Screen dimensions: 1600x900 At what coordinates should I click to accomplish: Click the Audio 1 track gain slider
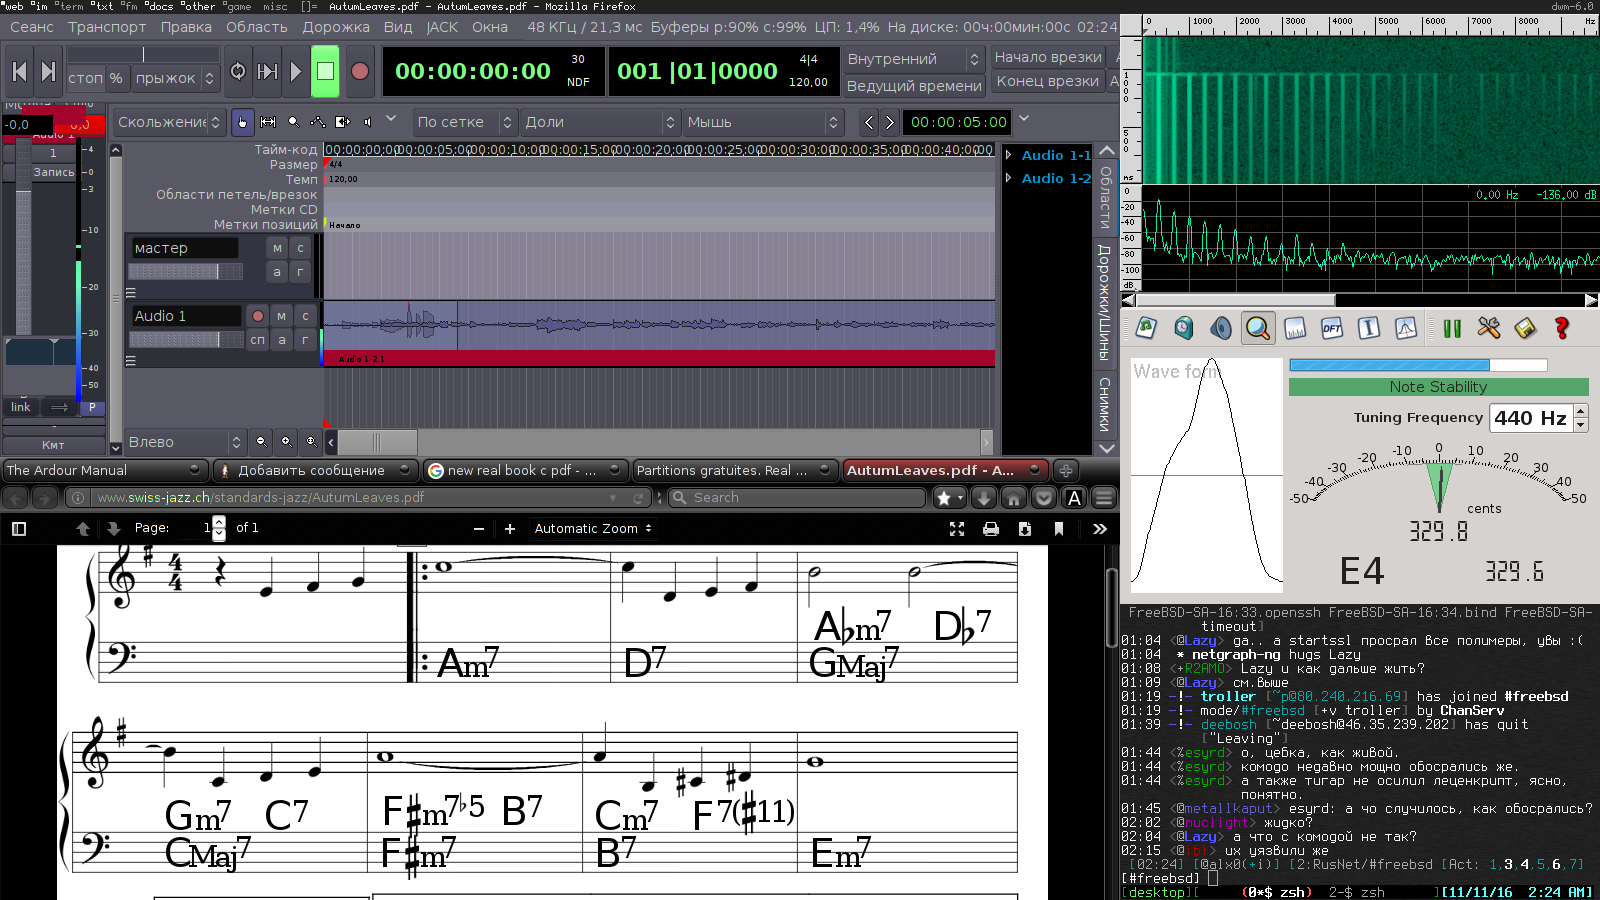point(186,340)
